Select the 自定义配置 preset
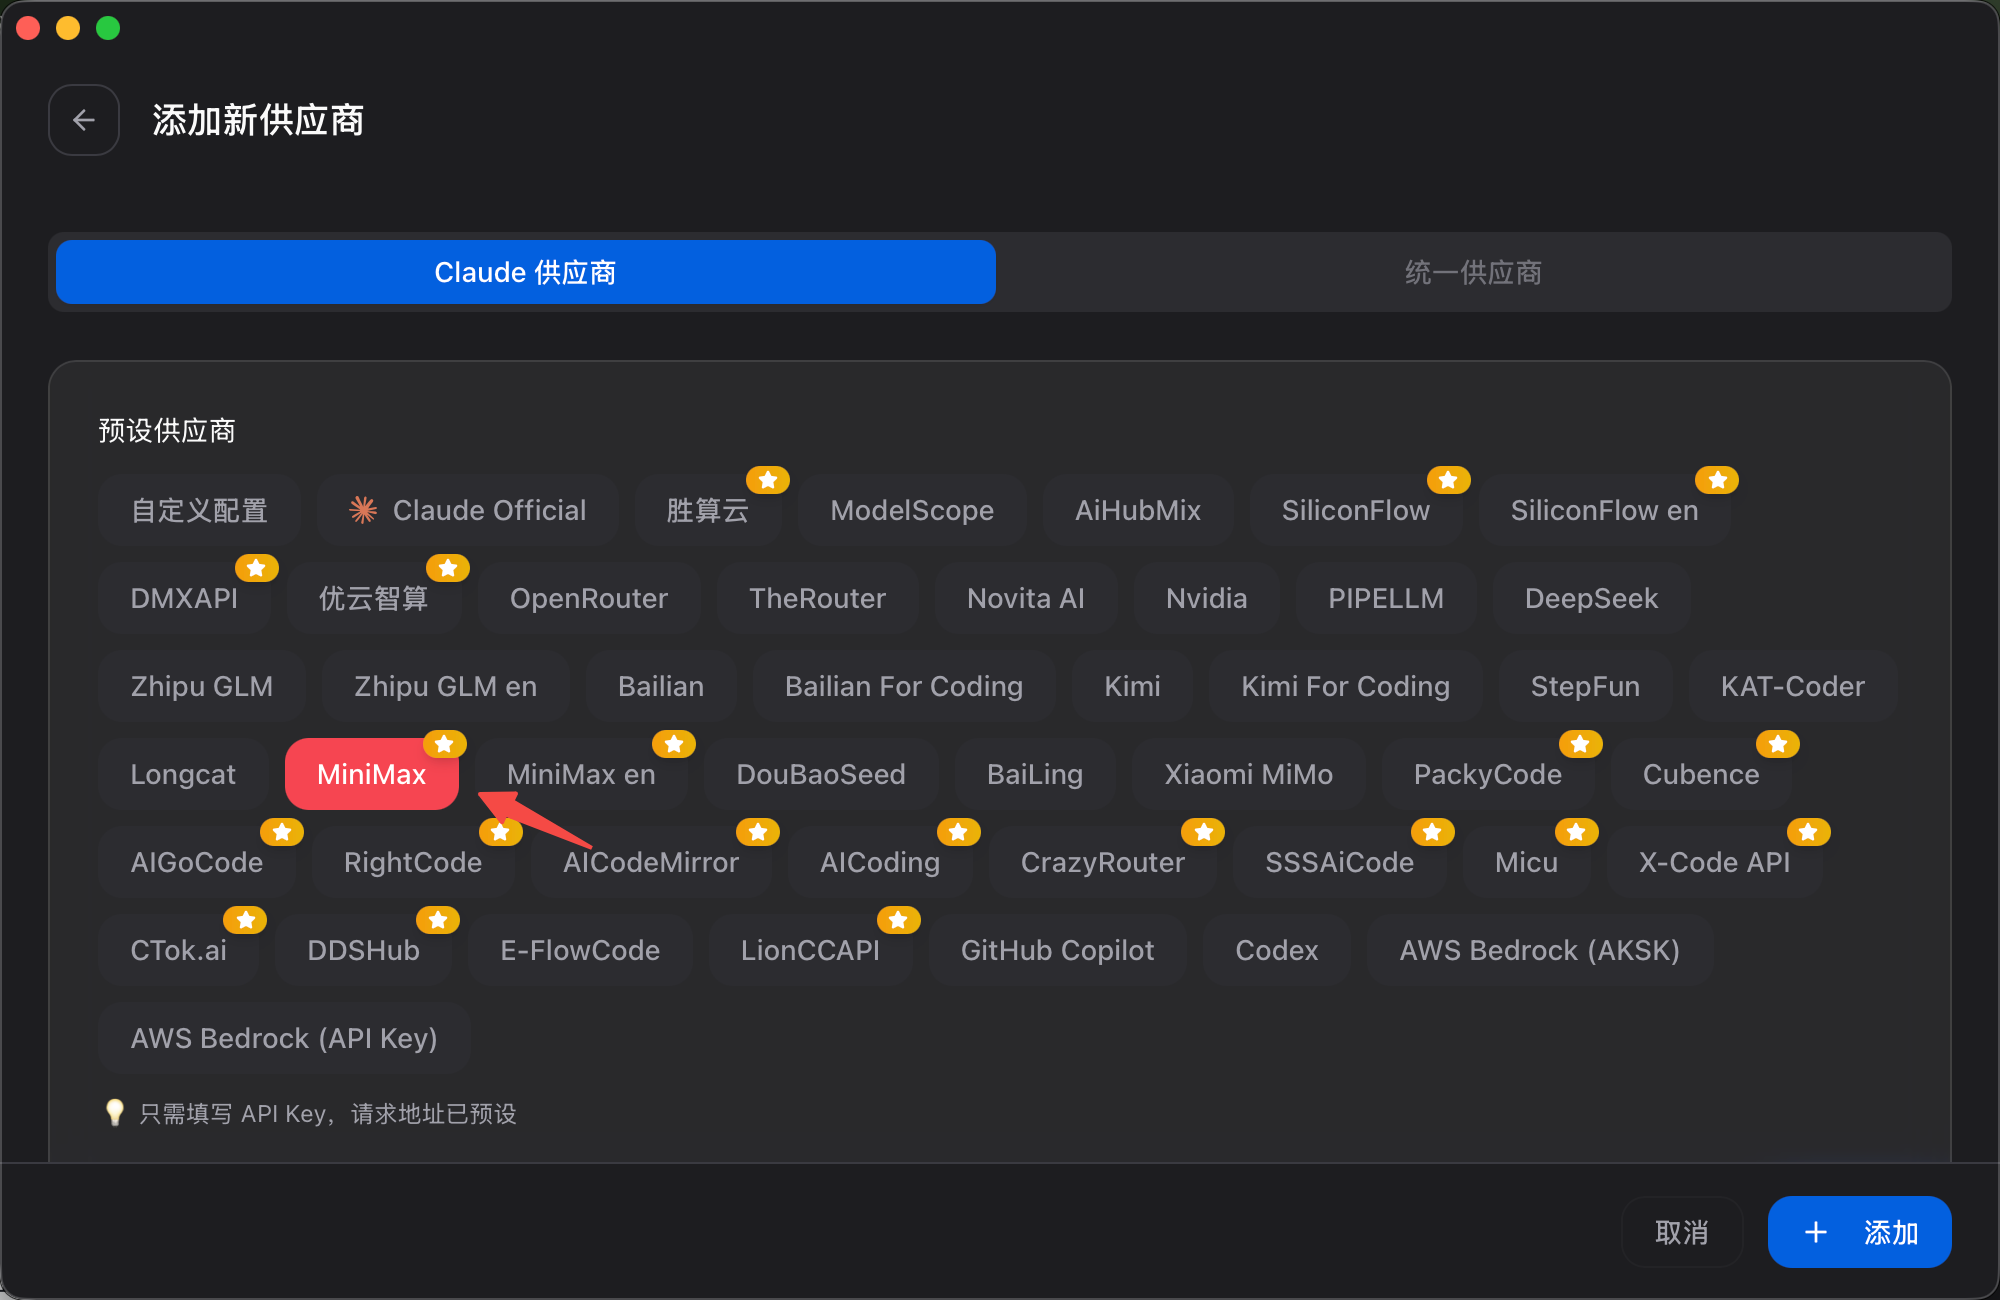The width and height of the screenshot is (2000, 1300). coord(200,510)
